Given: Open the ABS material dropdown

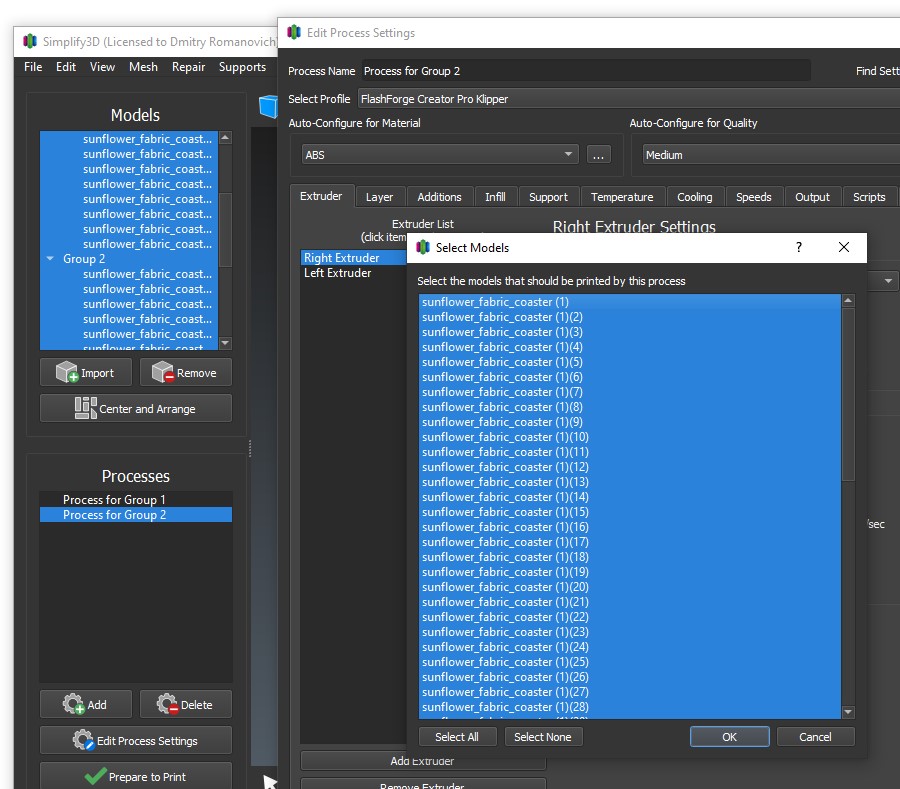Looking at the screenshot, I should point(440,154).
